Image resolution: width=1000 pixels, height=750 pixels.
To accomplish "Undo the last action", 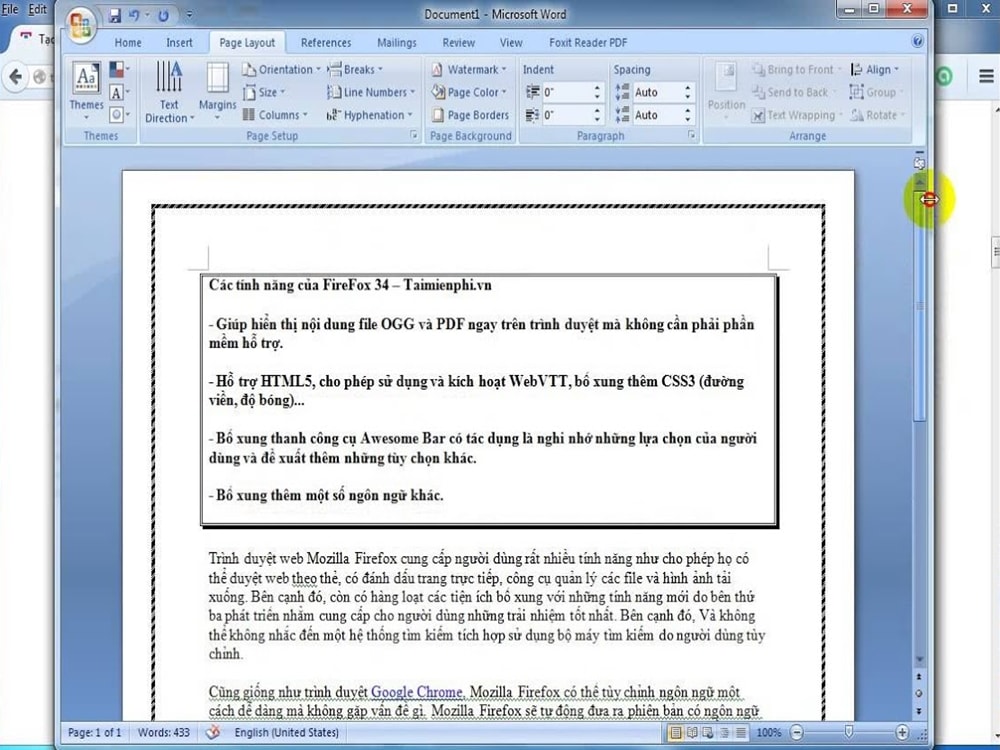I will click(x=134, y=15).
